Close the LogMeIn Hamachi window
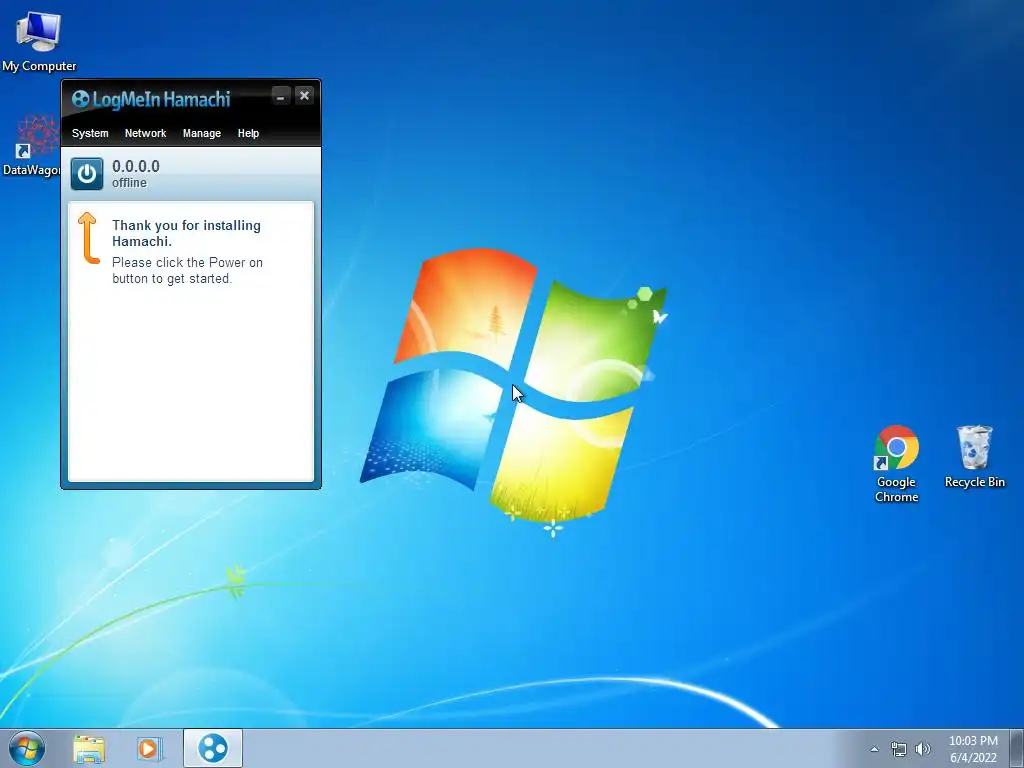 point(304,96)
